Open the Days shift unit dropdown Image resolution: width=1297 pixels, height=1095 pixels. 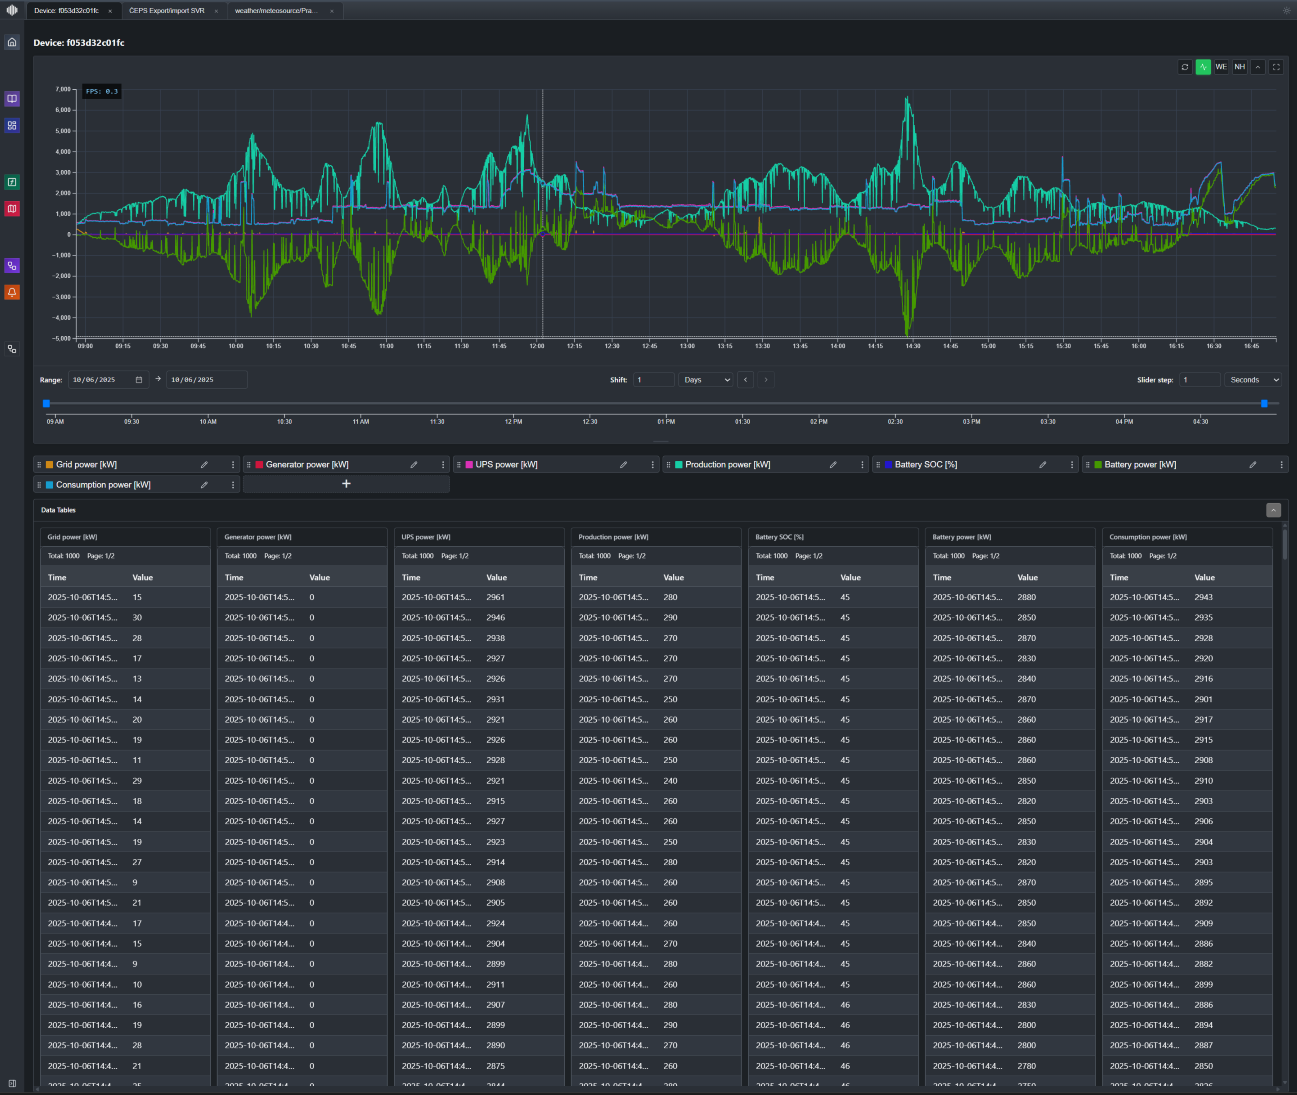(x=706, y=380)
